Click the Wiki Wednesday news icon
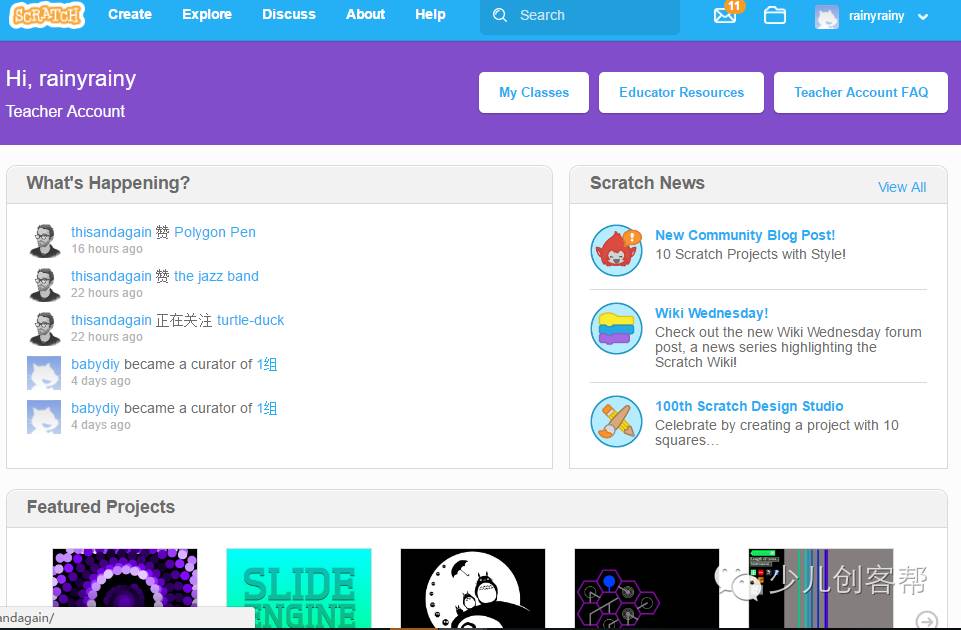 [617, 328]
